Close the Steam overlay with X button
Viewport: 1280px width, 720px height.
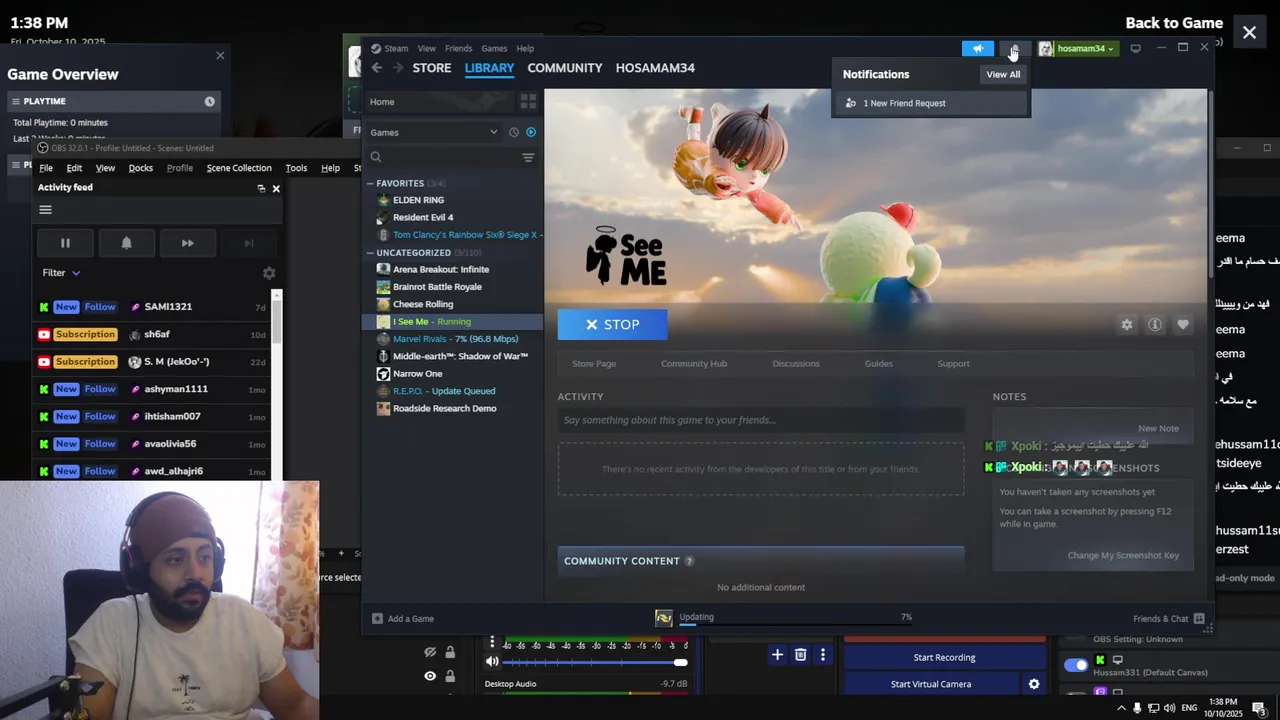tap(1249, 33)
